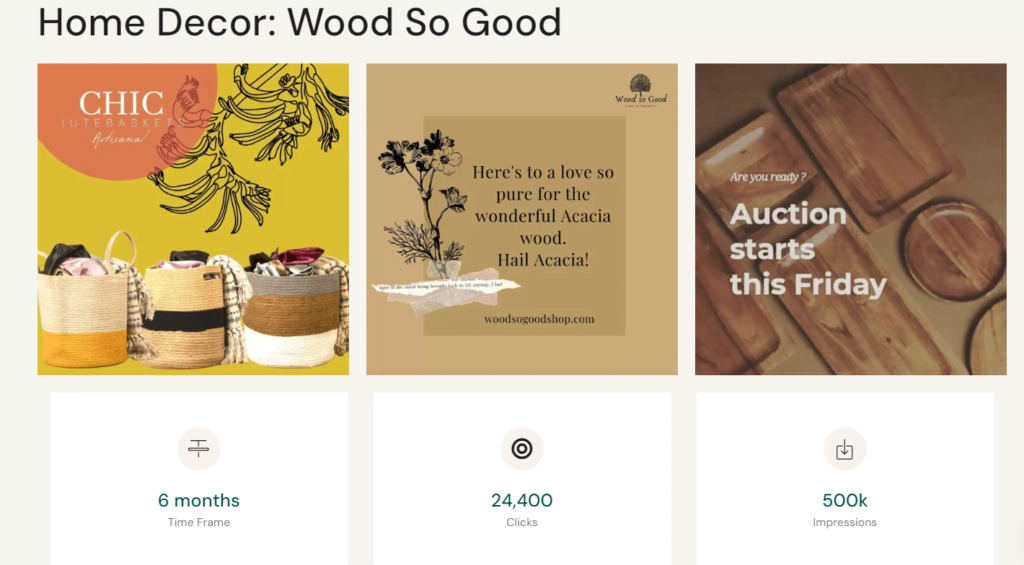
Task: Click the CHIC title text
Action: point(121,103)
